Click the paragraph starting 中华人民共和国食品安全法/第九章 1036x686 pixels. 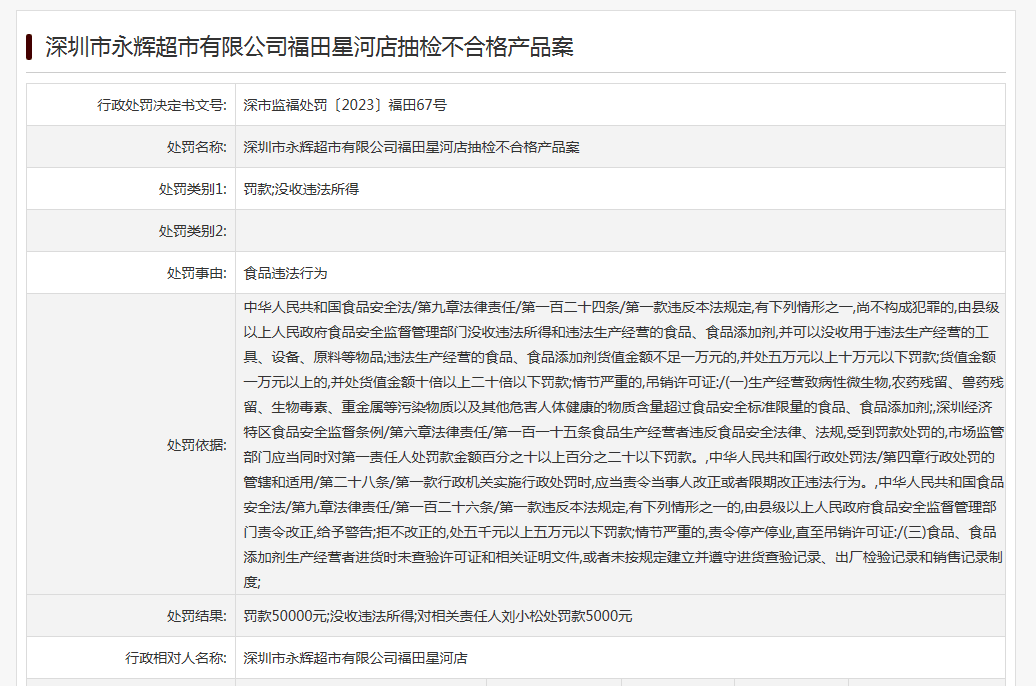[623, 445]
